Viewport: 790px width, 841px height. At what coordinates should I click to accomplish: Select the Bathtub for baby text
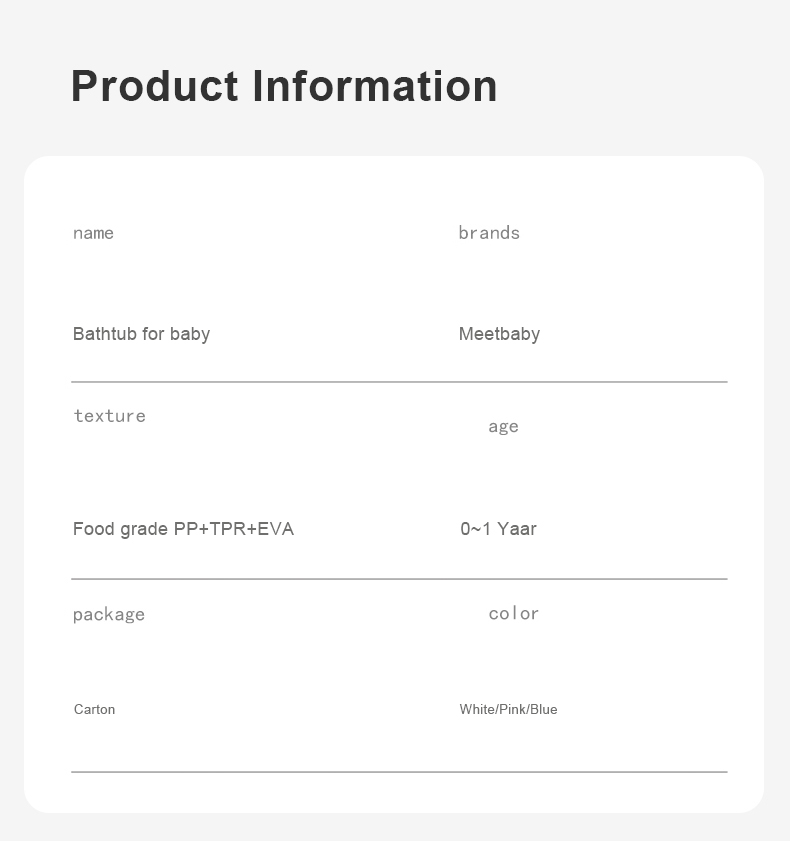click(142, 334)
